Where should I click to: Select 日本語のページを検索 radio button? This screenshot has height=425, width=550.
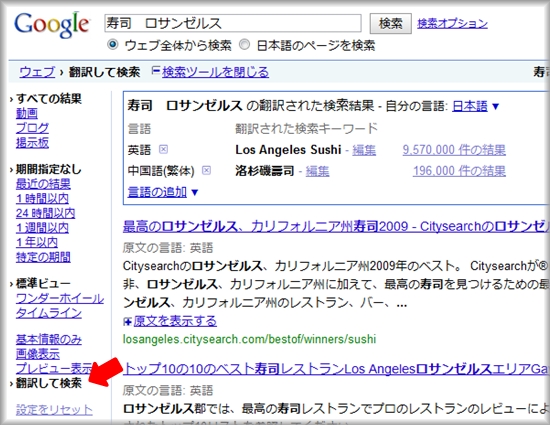tap(244, 45)
